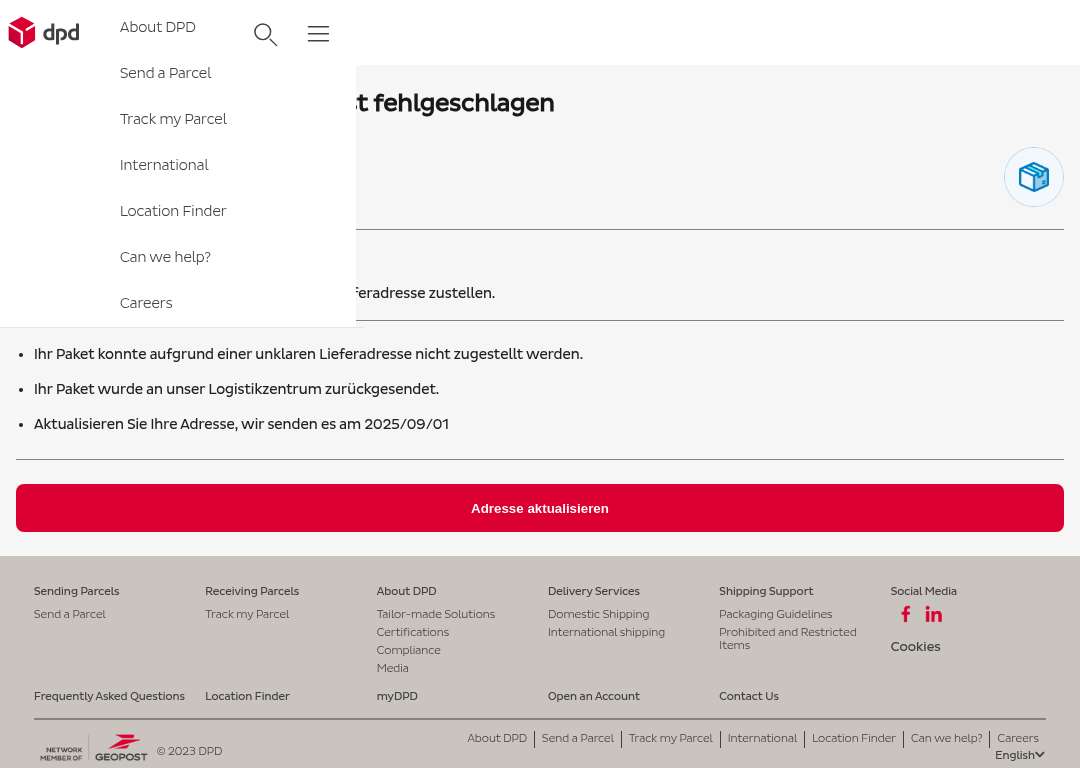The width and height of the screenshot is (1080, 768).
Task: Click the © 2023 DPD copyright text
Action: click(x=189, y=751)
